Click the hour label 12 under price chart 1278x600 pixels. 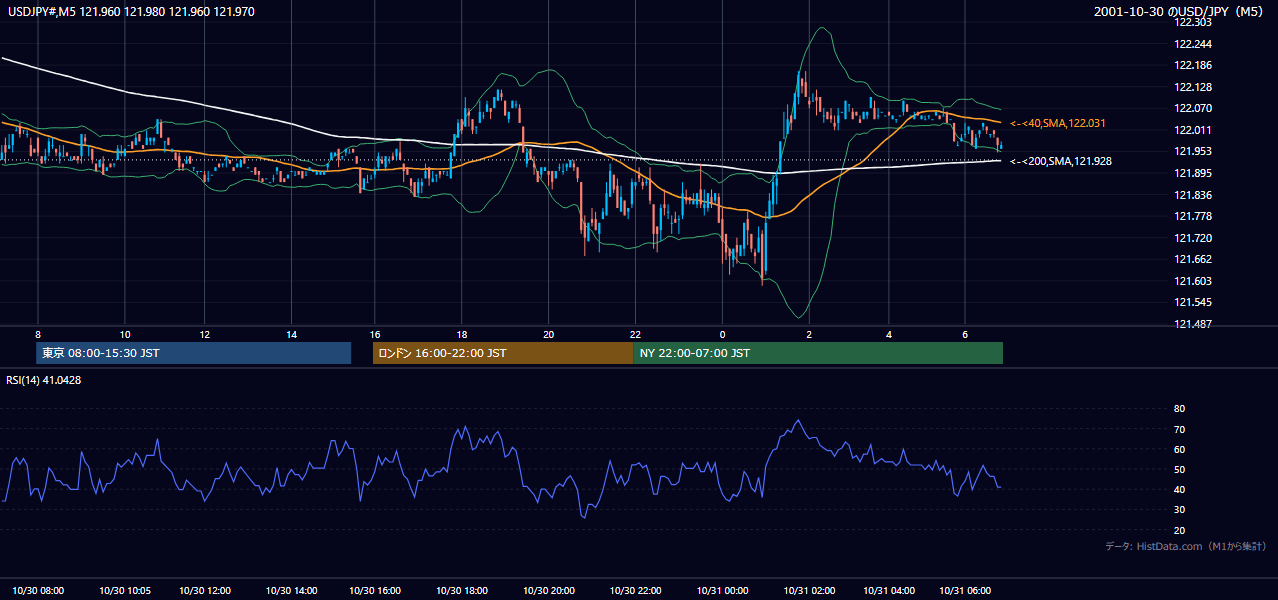coord(204,334)
